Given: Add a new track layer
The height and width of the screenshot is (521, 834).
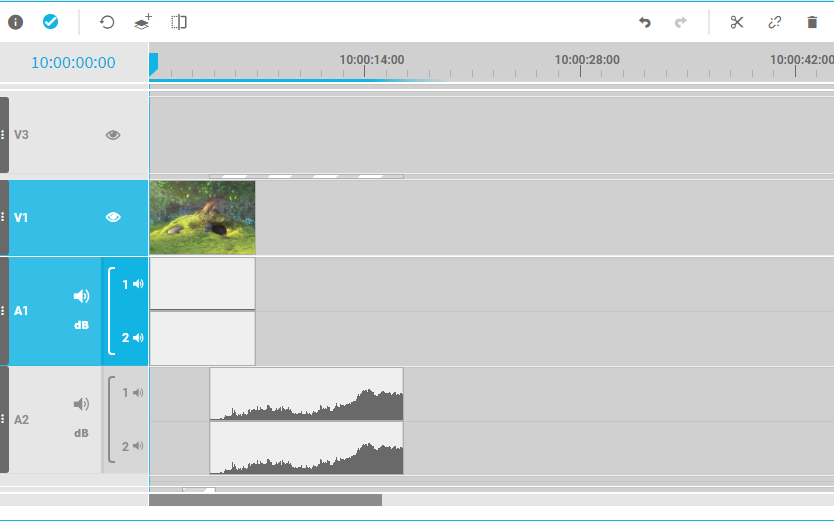Looking at the screenshot, I should (143, 22).
